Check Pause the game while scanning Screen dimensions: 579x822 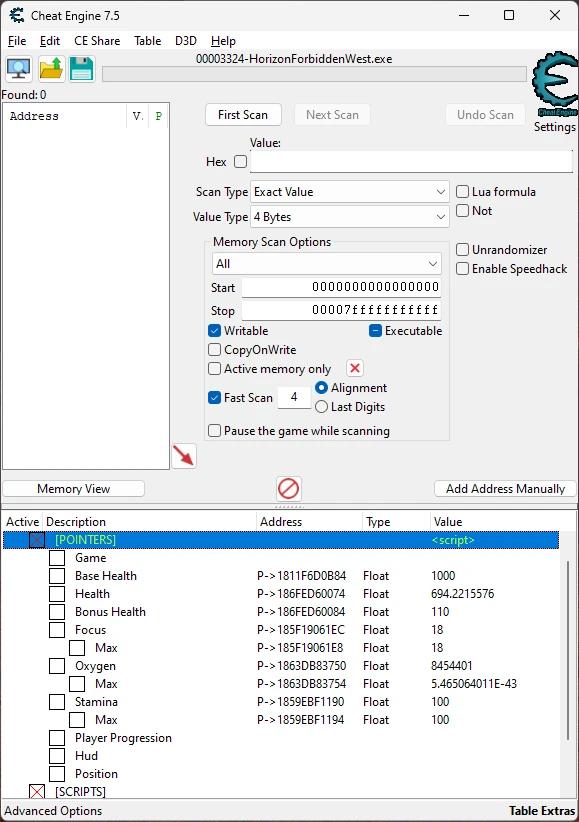pos(215,431)
